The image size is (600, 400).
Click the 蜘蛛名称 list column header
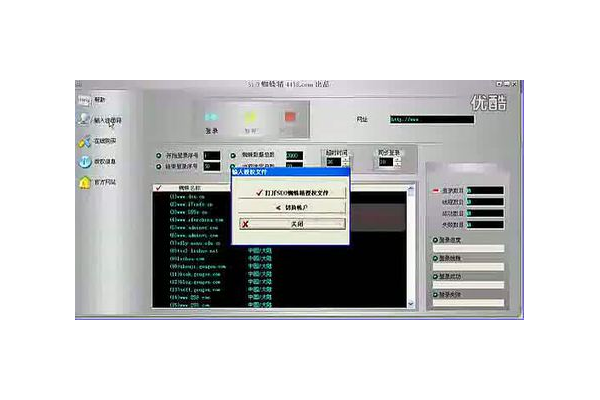click(190, 187)
